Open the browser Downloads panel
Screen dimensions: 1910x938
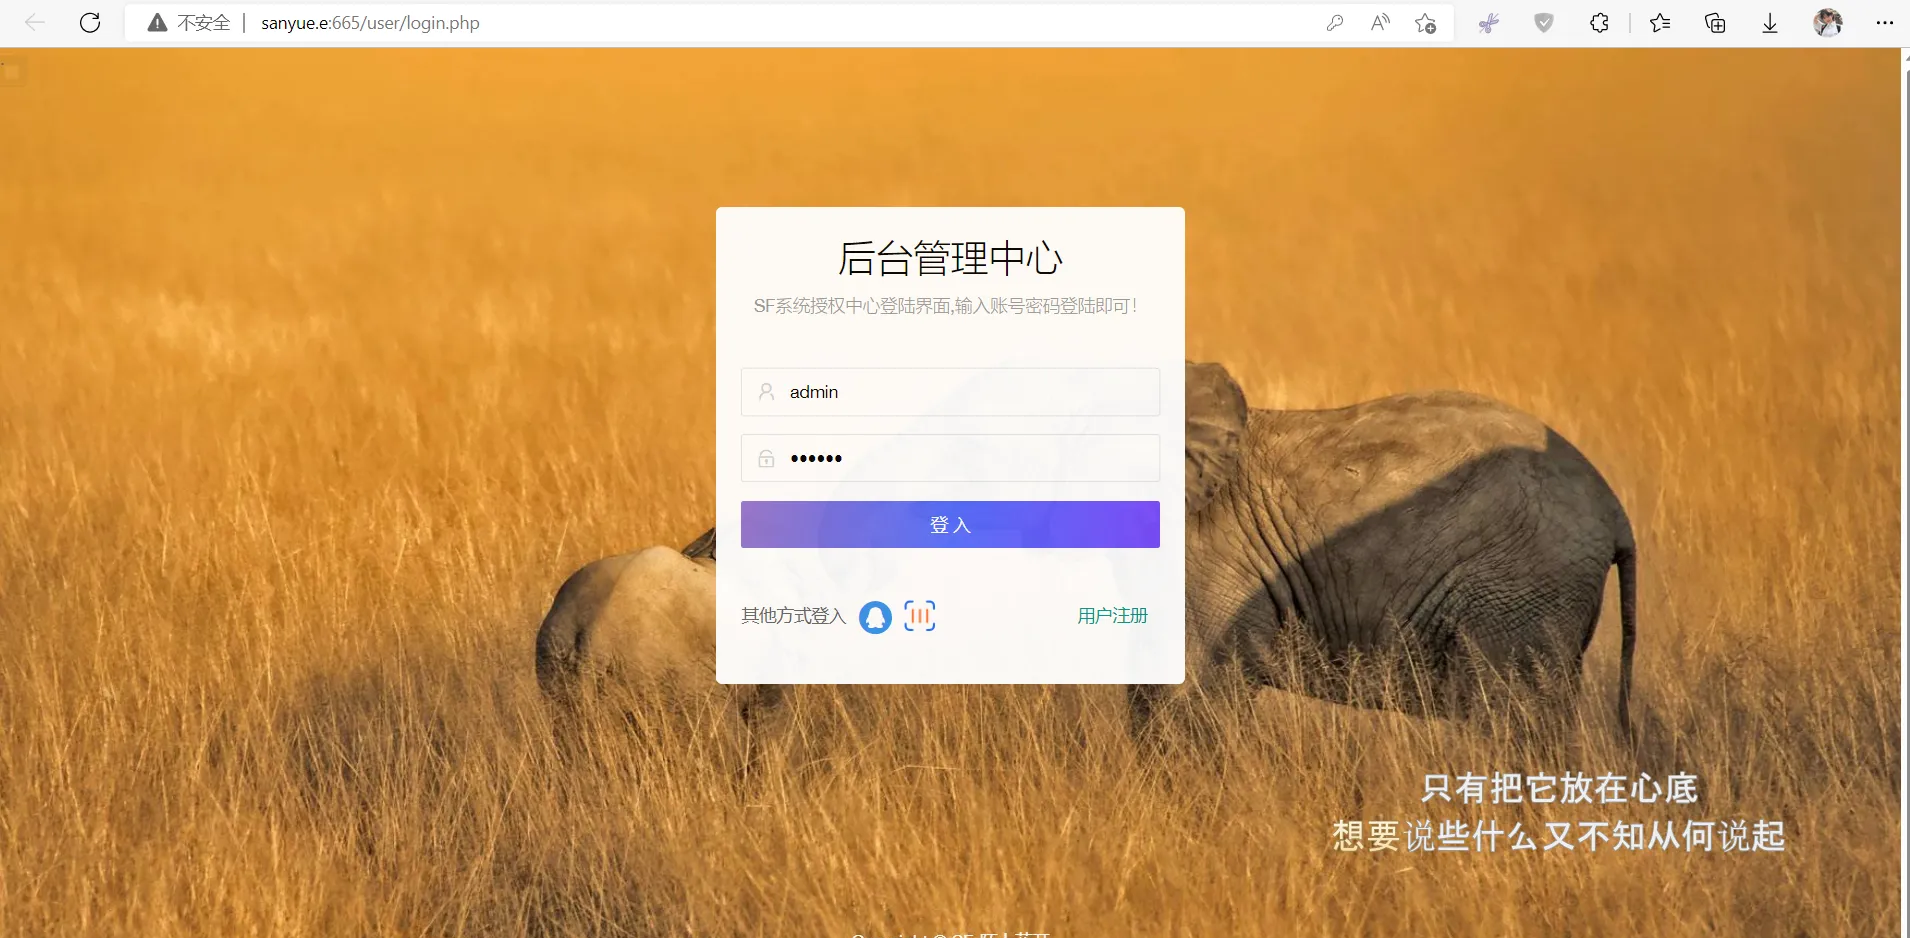1769,22
